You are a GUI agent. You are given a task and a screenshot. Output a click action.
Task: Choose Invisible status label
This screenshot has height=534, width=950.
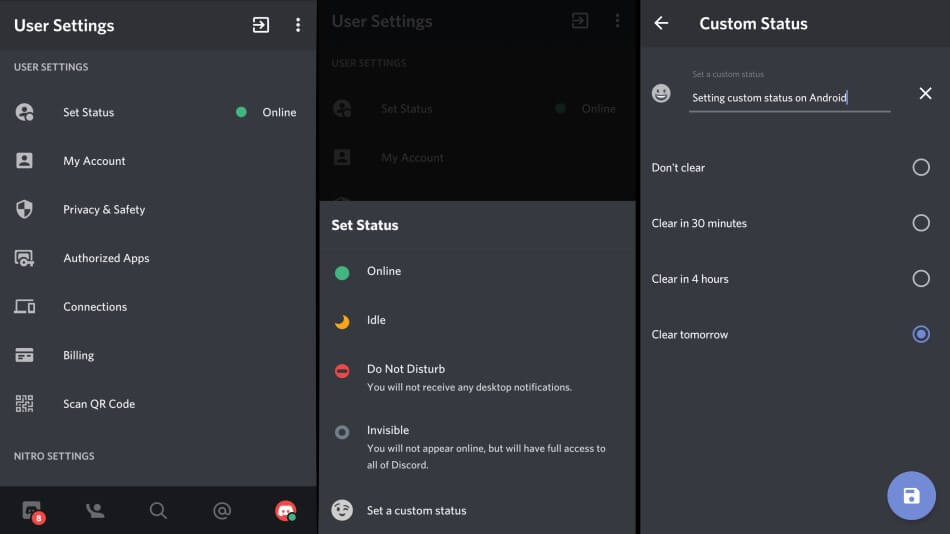[388, 430]
